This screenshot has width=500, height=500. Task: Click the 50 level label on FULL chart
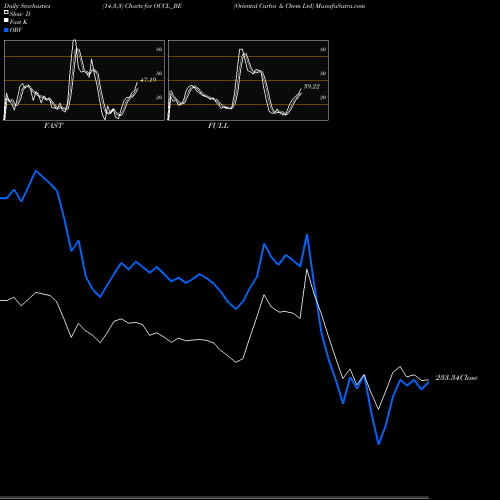323,73
